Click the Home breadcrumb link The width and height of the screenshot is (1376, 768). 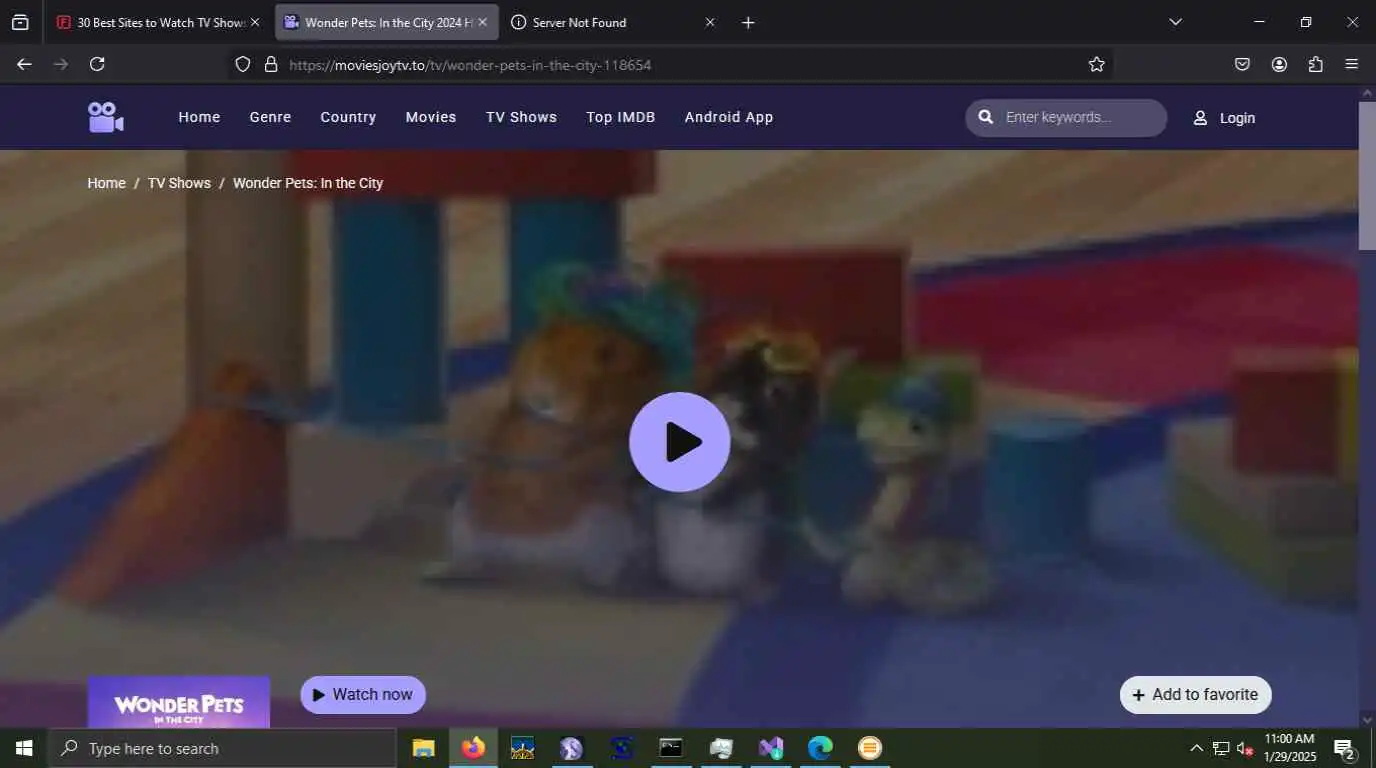click(106, 183)
